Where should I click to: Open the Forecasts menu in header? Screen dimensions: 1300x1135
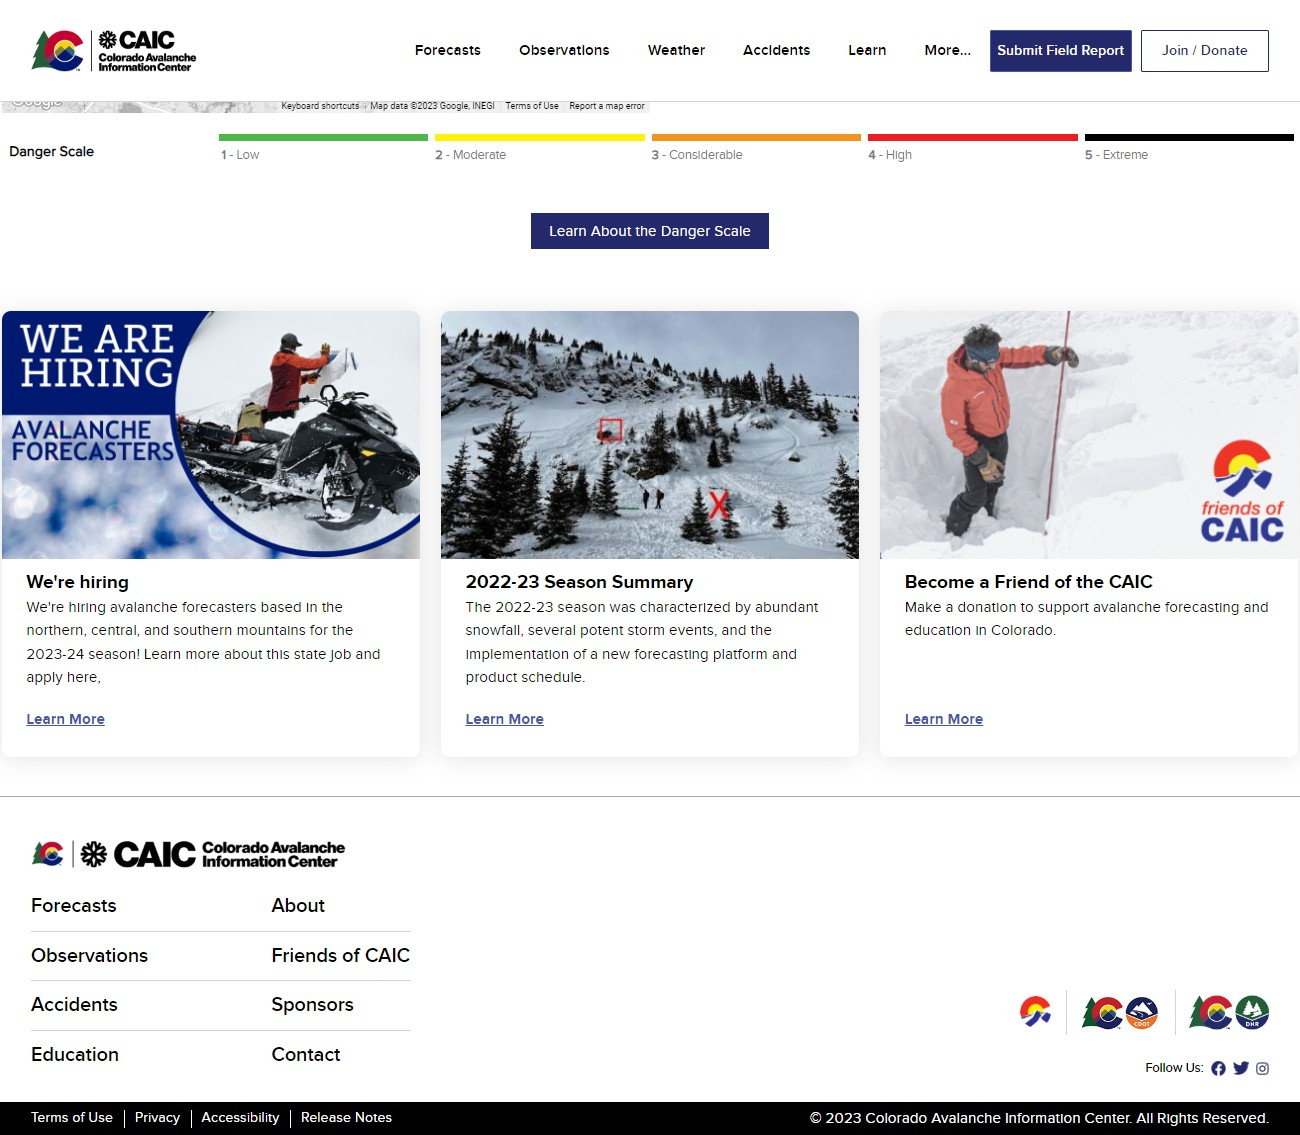click(448, 50)
